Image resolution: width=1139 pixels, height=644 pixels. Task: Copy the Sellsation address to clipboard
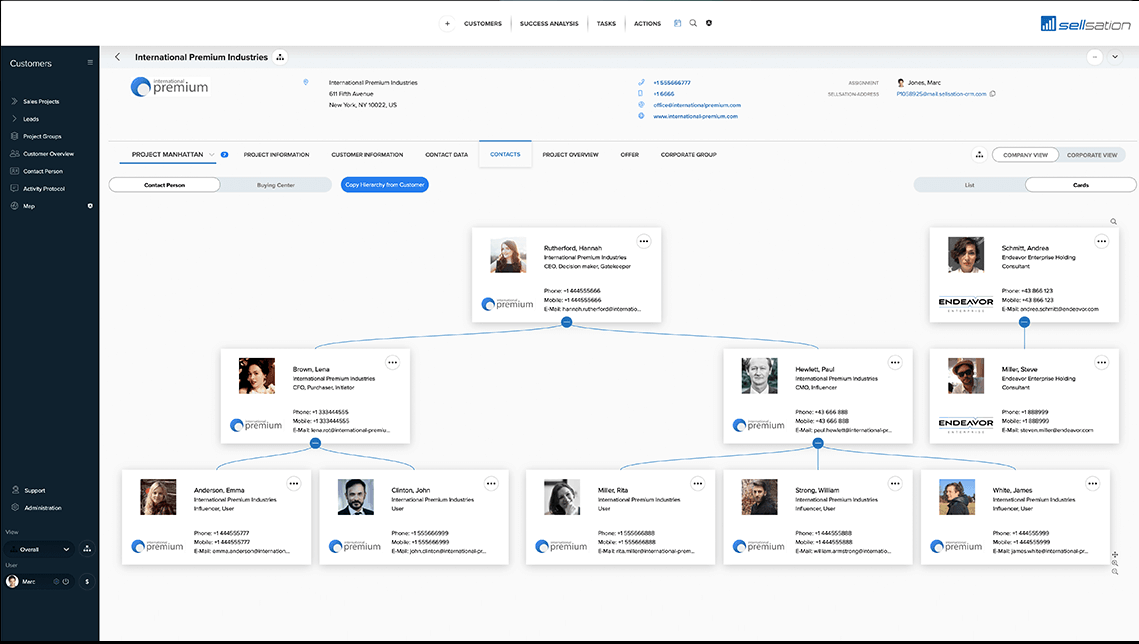click(992, 94)
